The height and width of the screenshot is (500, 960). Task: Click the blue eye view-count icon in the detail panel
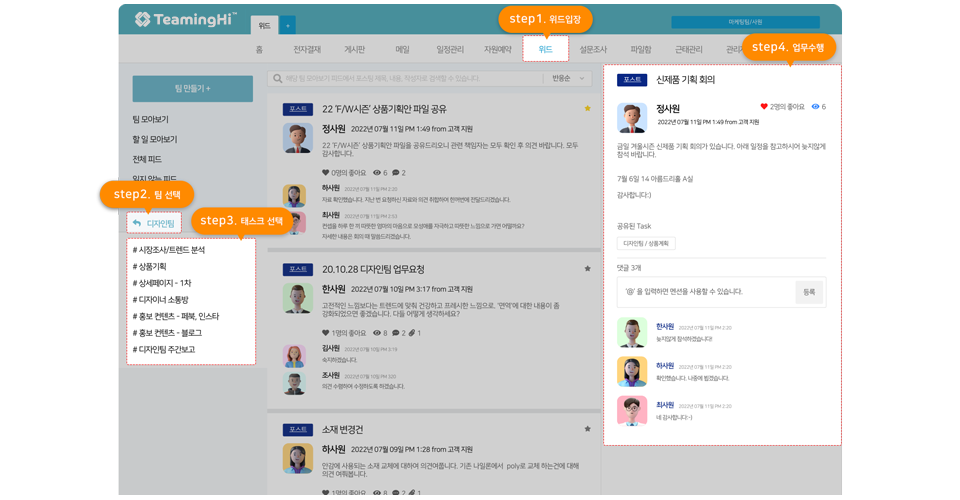[815, 107]
